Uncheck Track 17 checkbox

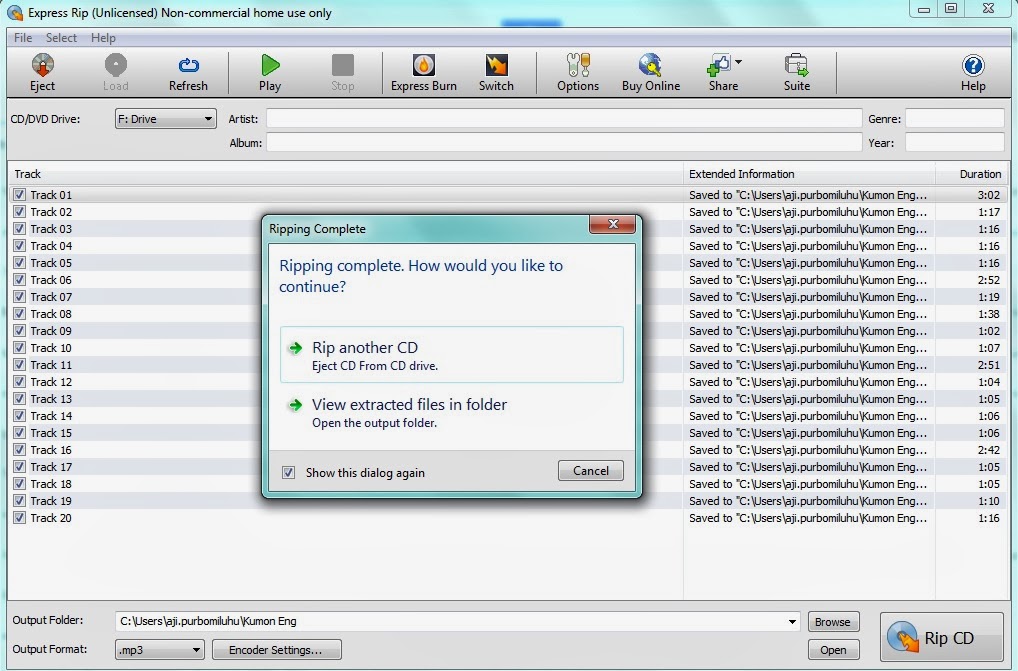[x=19, y=467]
